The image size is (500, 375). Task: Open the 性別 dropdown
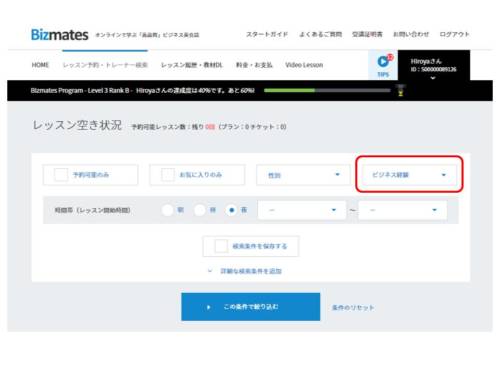click(x=303, y=175)
